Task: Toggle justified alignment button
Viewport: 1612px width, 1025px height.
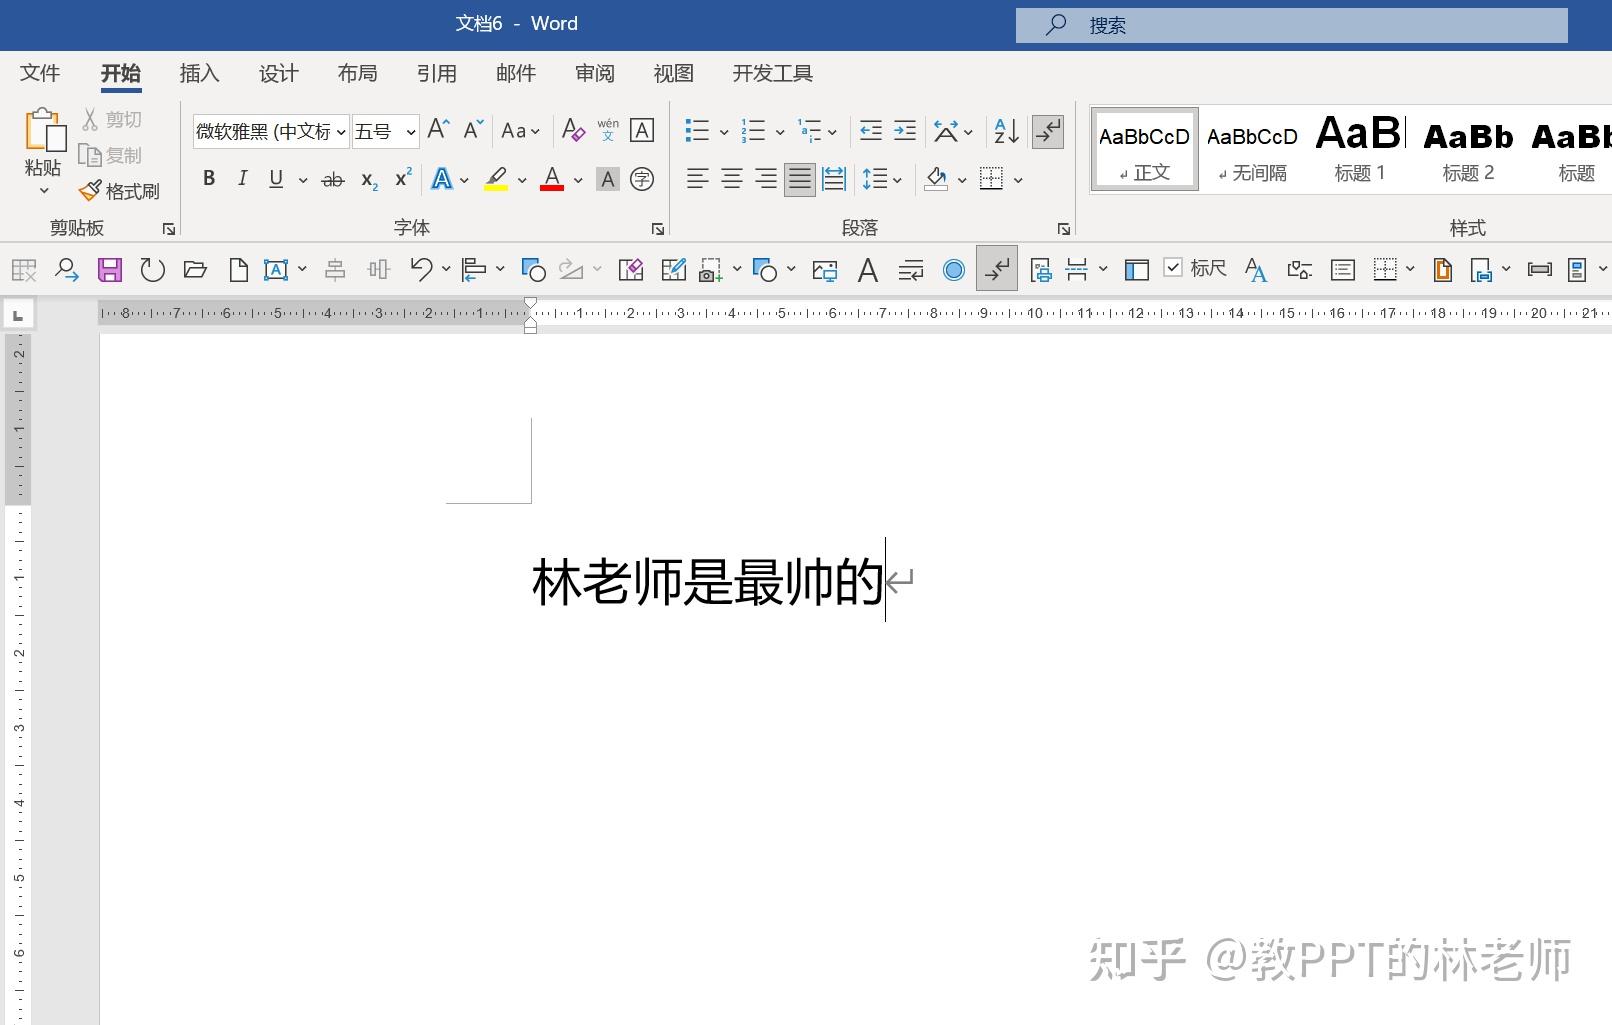Action: (x=800, y=179)
